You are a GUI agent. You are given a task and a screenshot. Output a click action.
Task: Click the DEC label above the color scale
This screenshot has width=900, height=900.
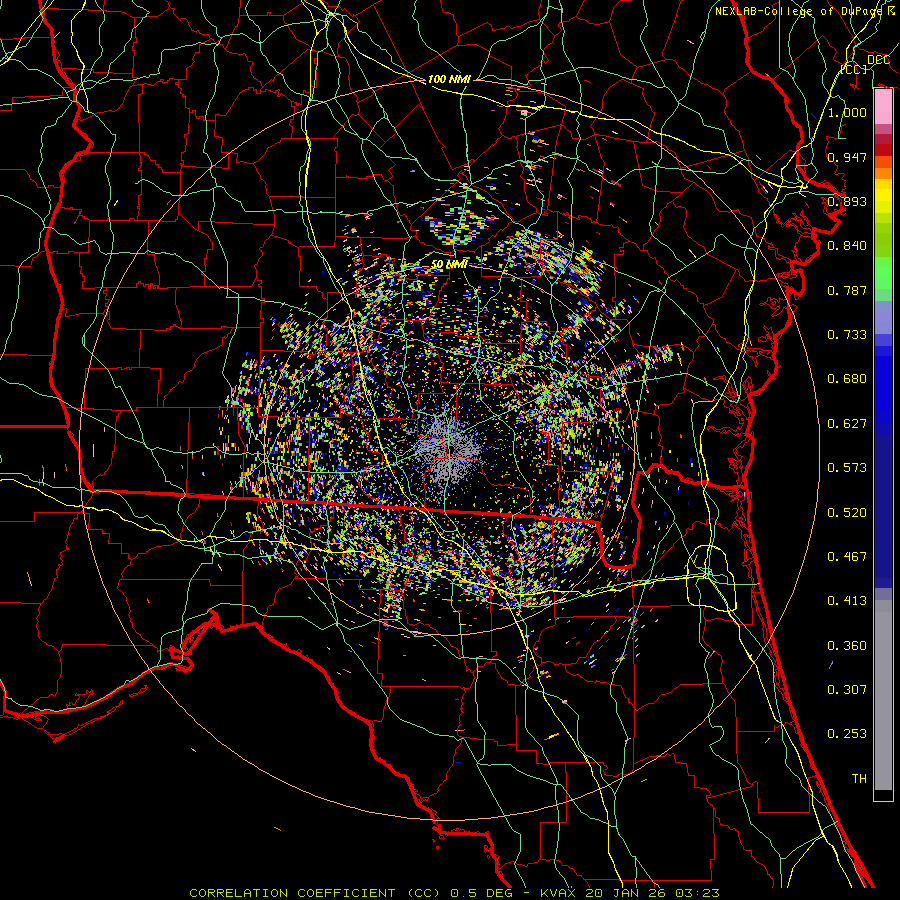(878, 59)
